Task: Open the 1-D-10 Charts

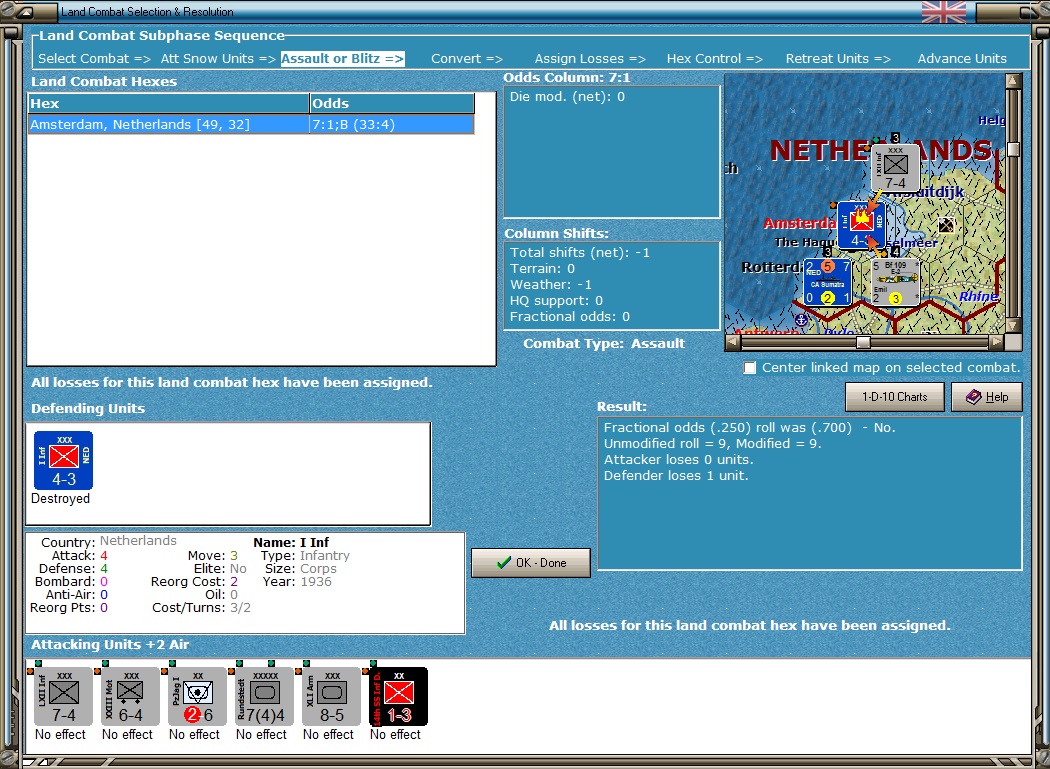Action: (895, 397)
